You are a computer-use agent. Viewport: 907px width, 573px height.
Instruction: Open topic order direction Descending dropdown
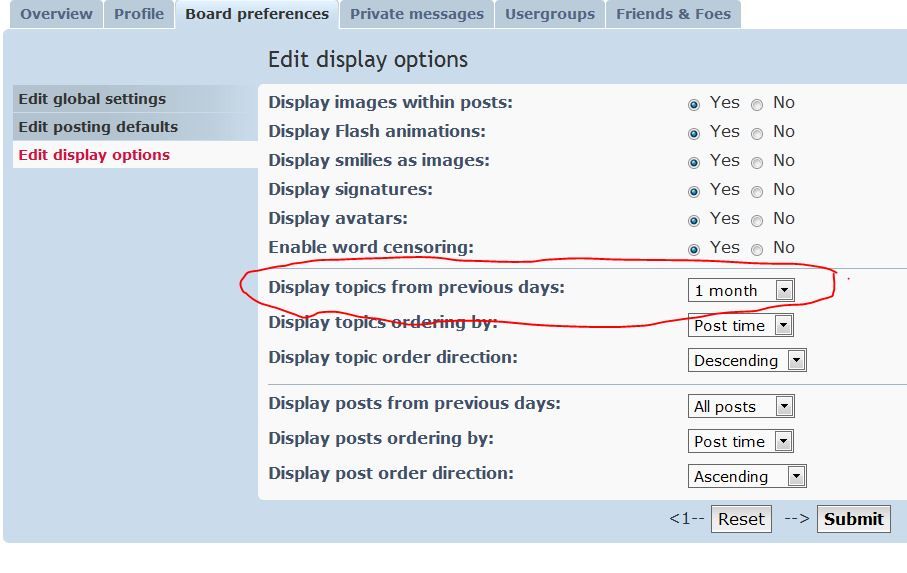pyautogui.click(x=747, y=360)
